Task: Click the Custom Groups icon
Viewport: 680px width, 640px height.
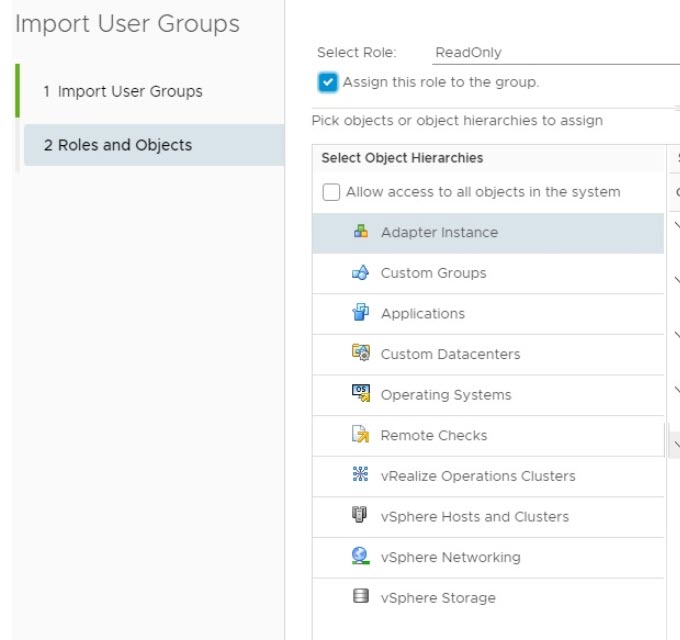Action: (361, 273)
